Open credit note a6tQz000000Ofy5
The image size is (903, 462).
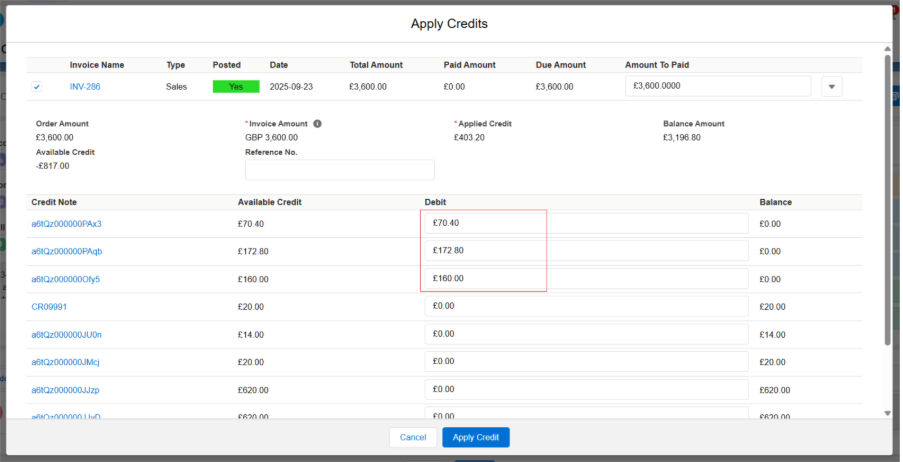pyautogui.click(x=65, y=279)
